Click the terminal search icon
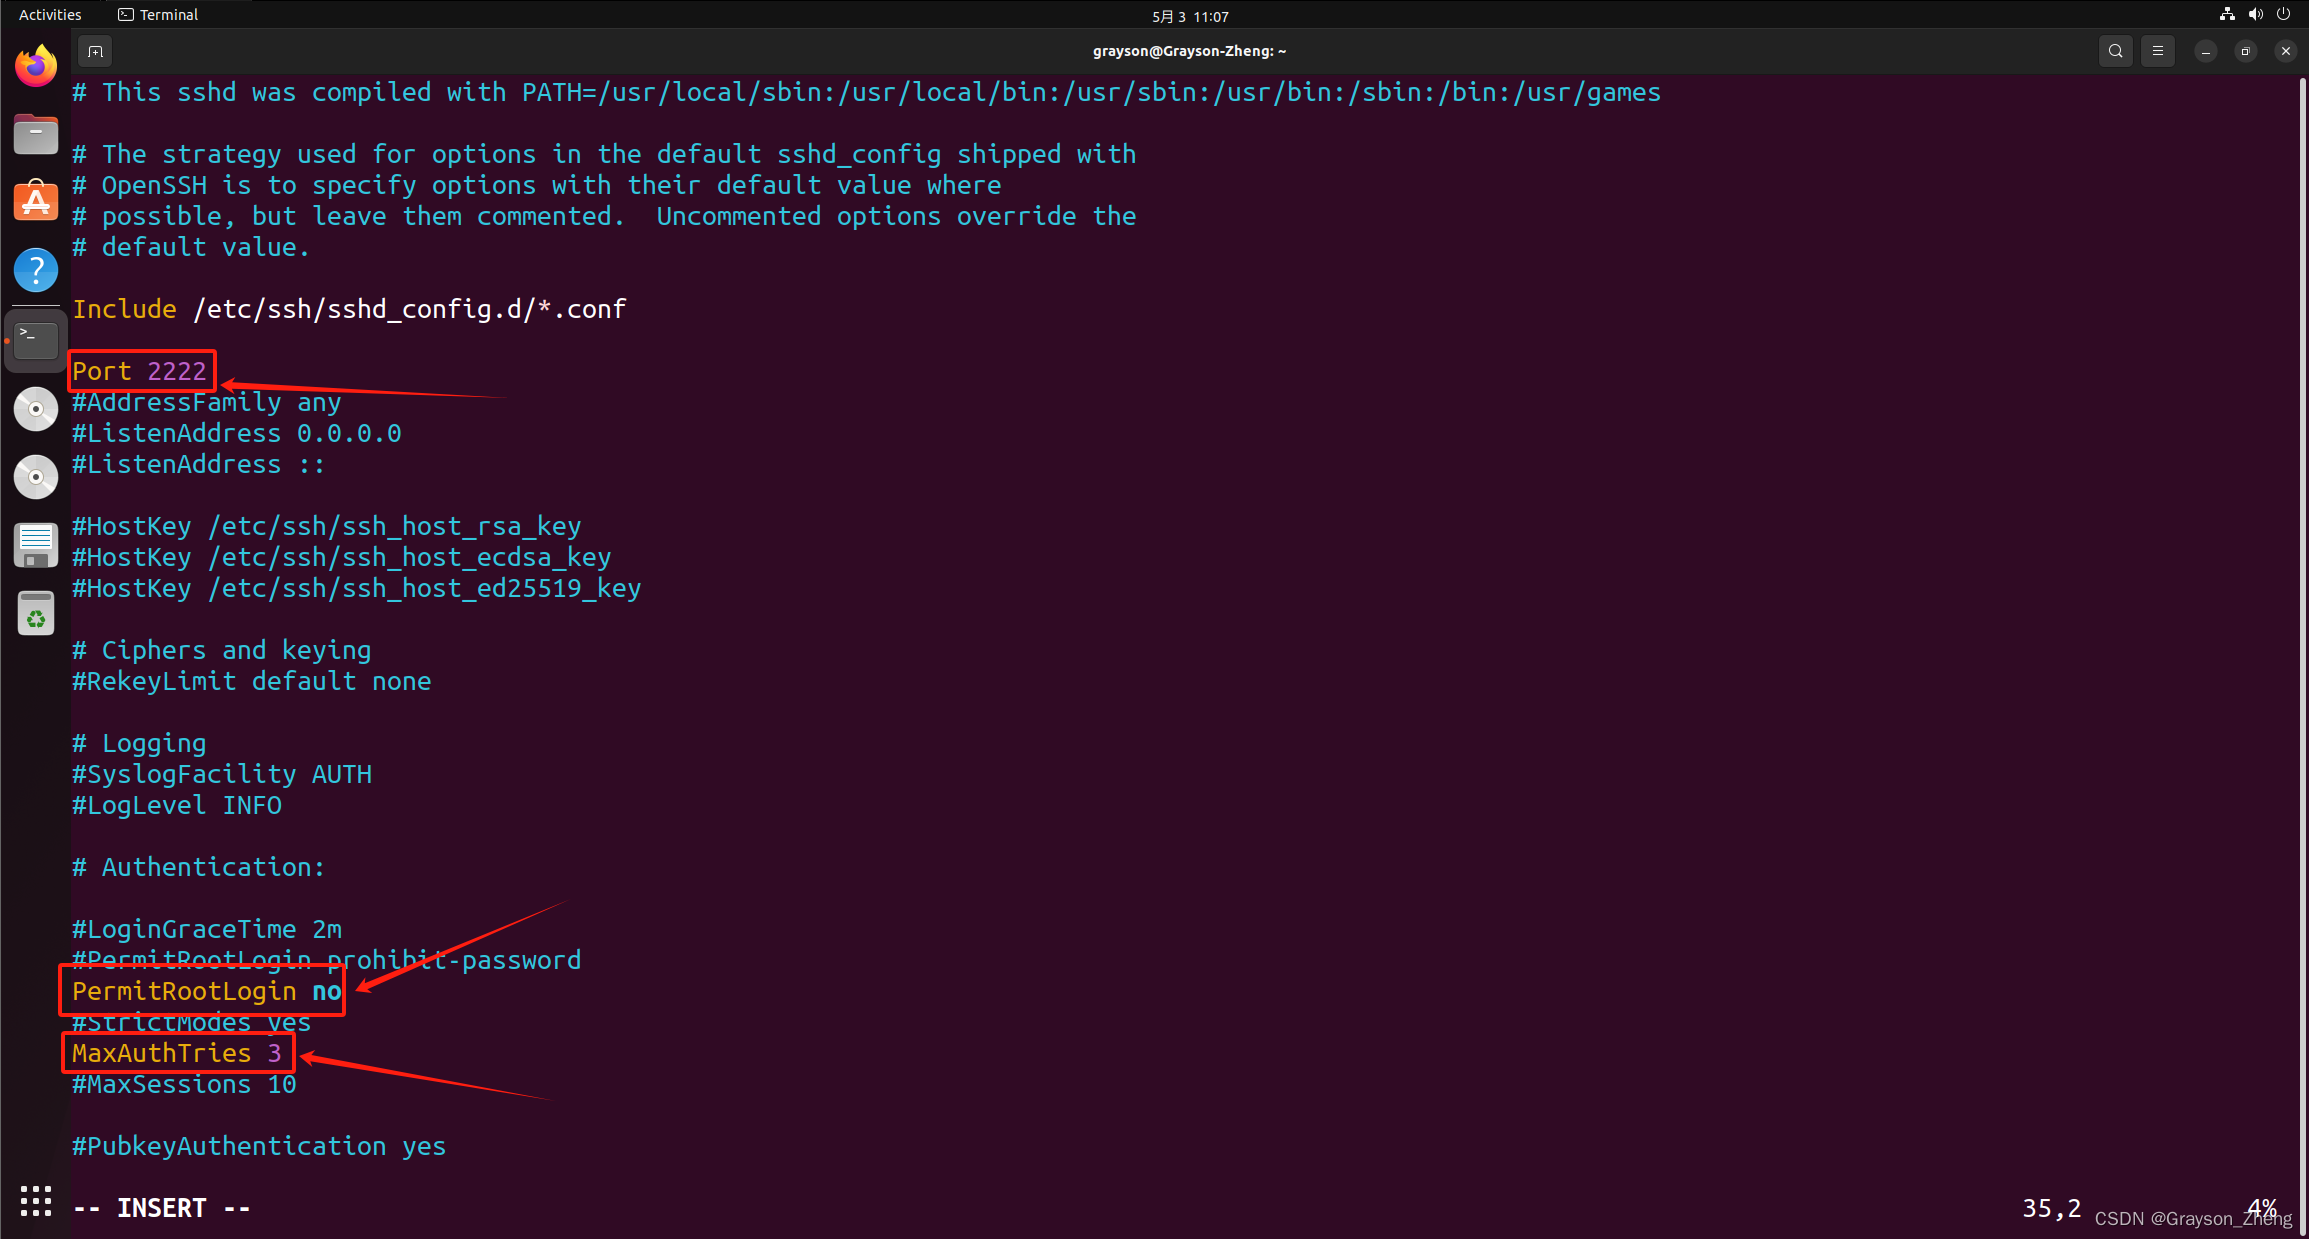2309x1239 pixels. pos(2115,51)
